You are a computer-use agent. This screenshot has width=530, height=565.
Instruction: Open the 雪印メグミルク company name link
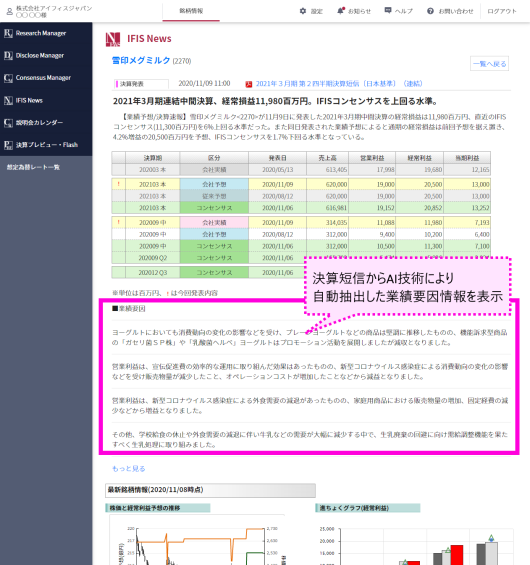[141, 61]
